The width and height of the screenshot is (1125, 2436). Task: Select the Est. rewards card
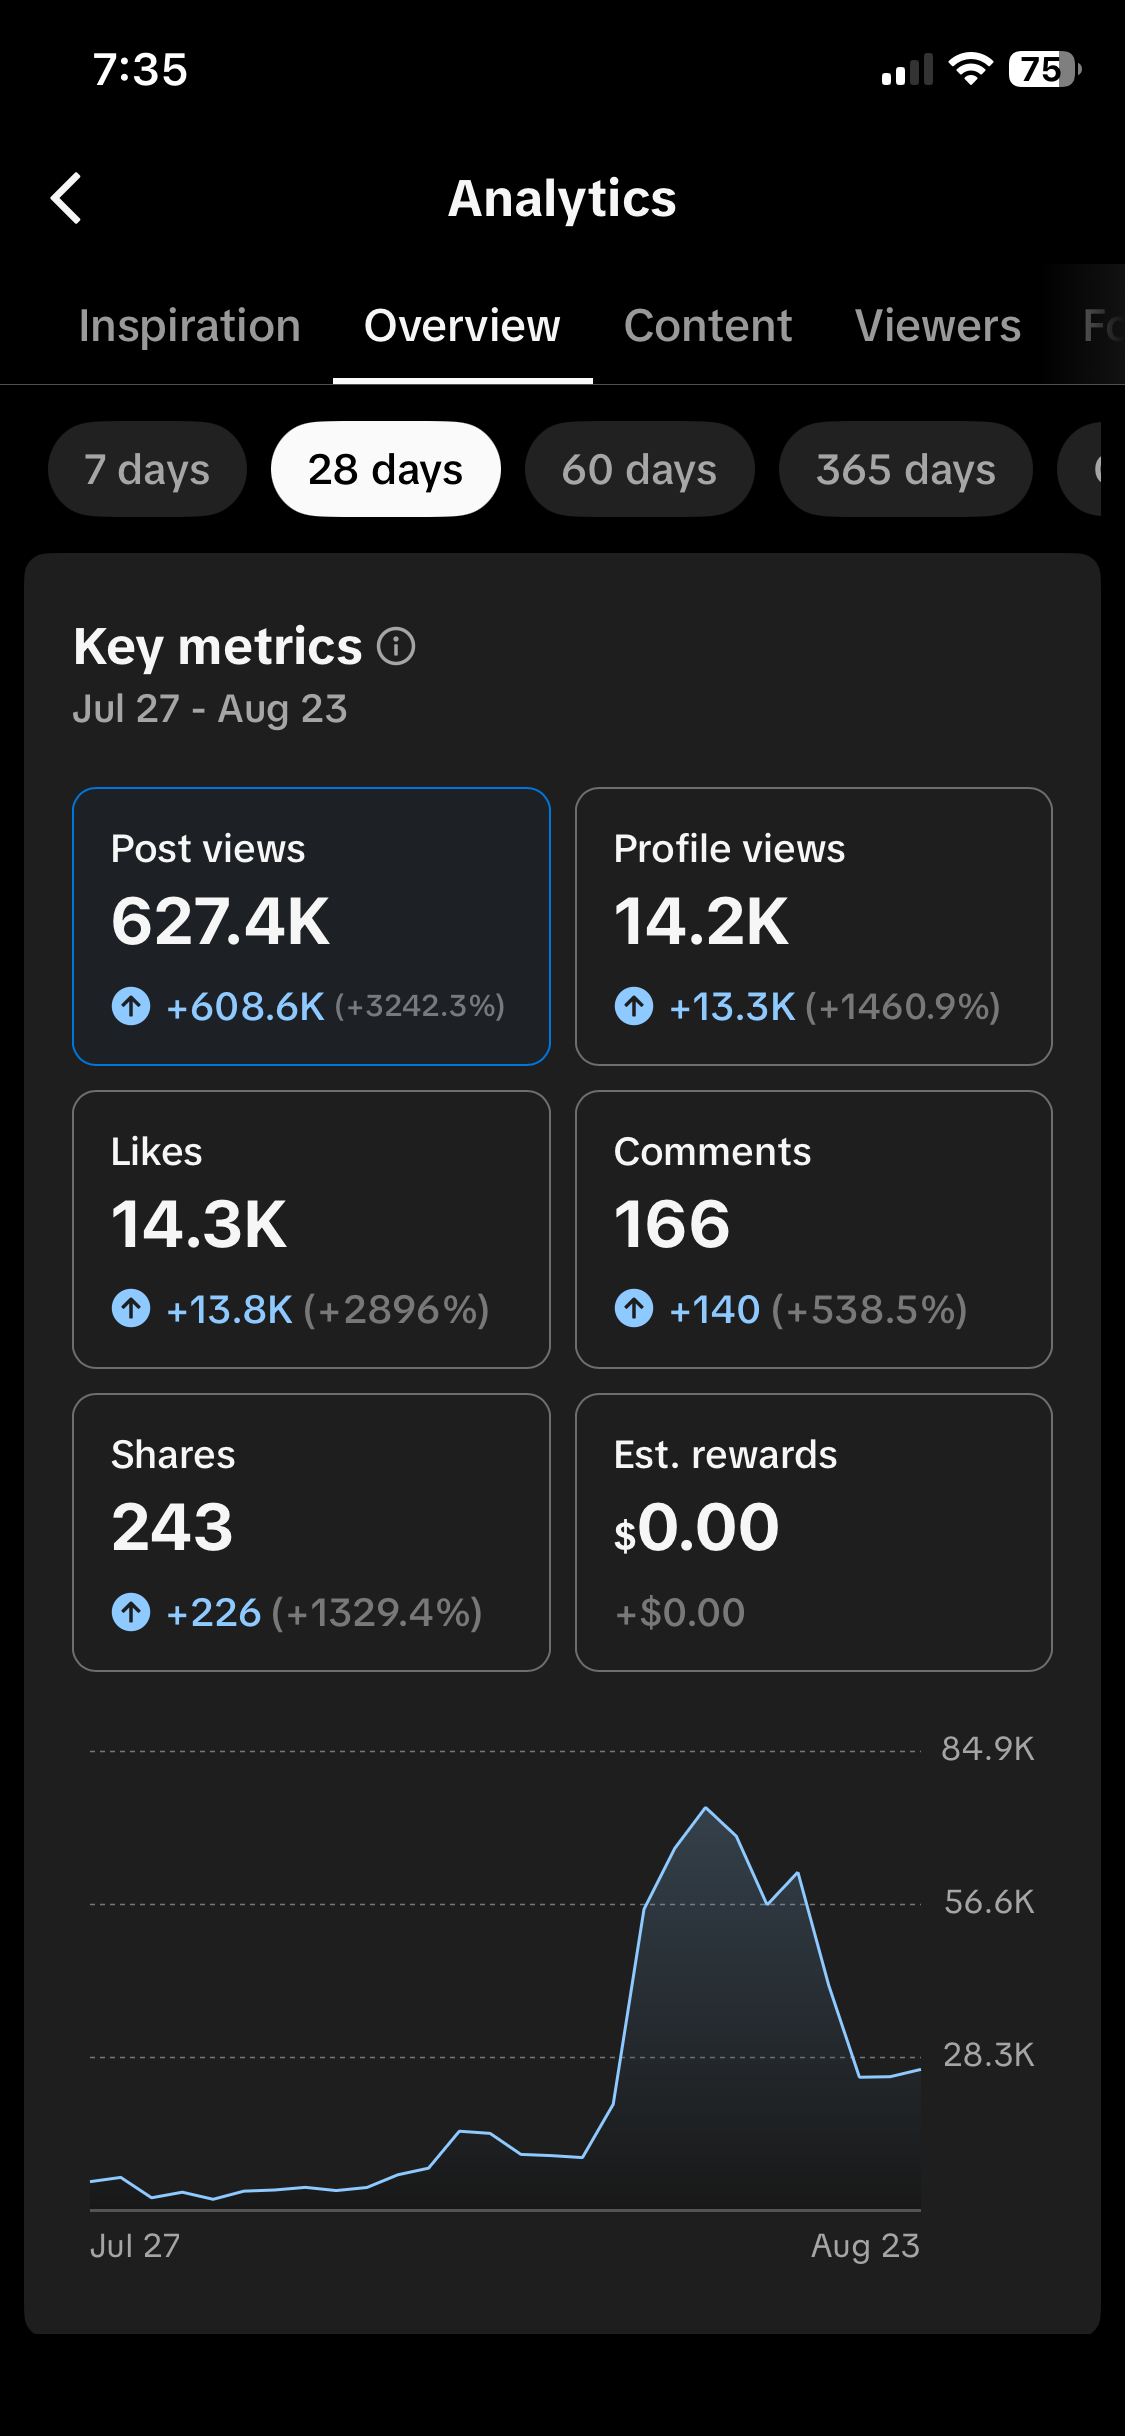pyautogui.click(x=814, y=1532)
